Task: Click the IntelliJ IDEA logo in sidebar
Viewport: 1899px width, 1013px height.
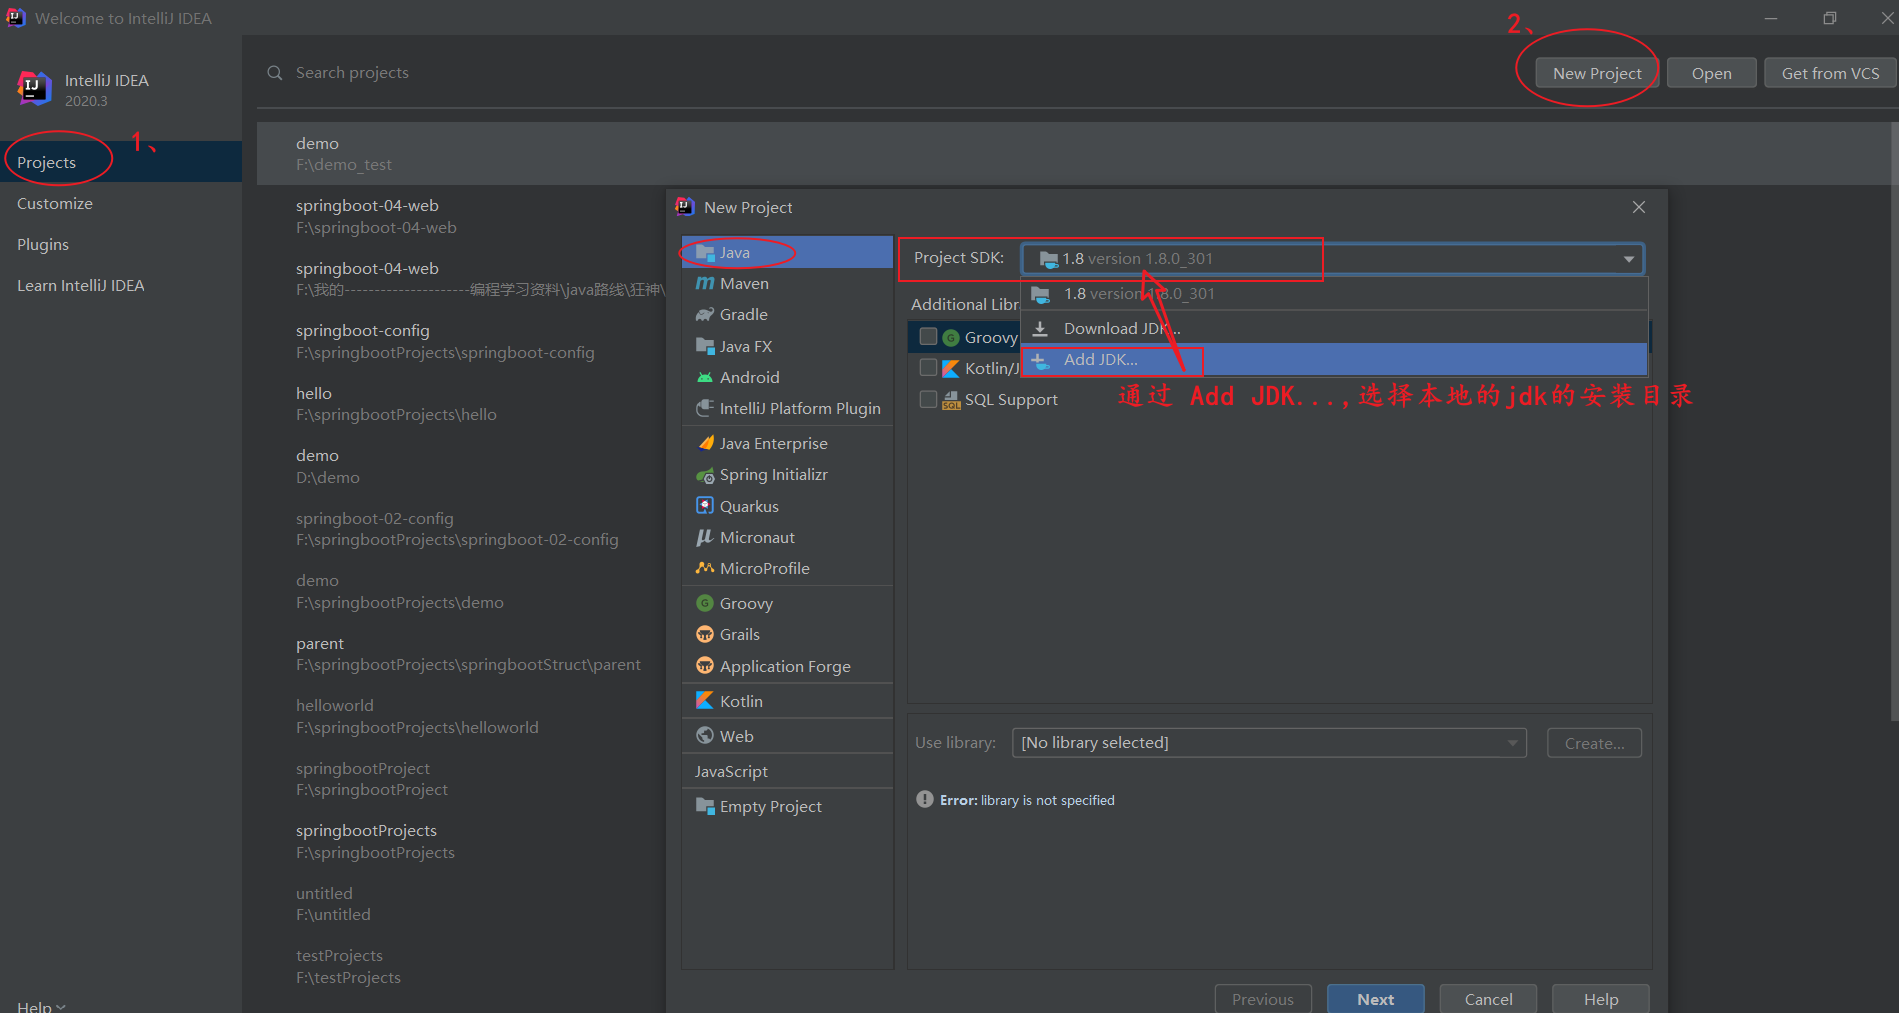Action: coord(34,88)
